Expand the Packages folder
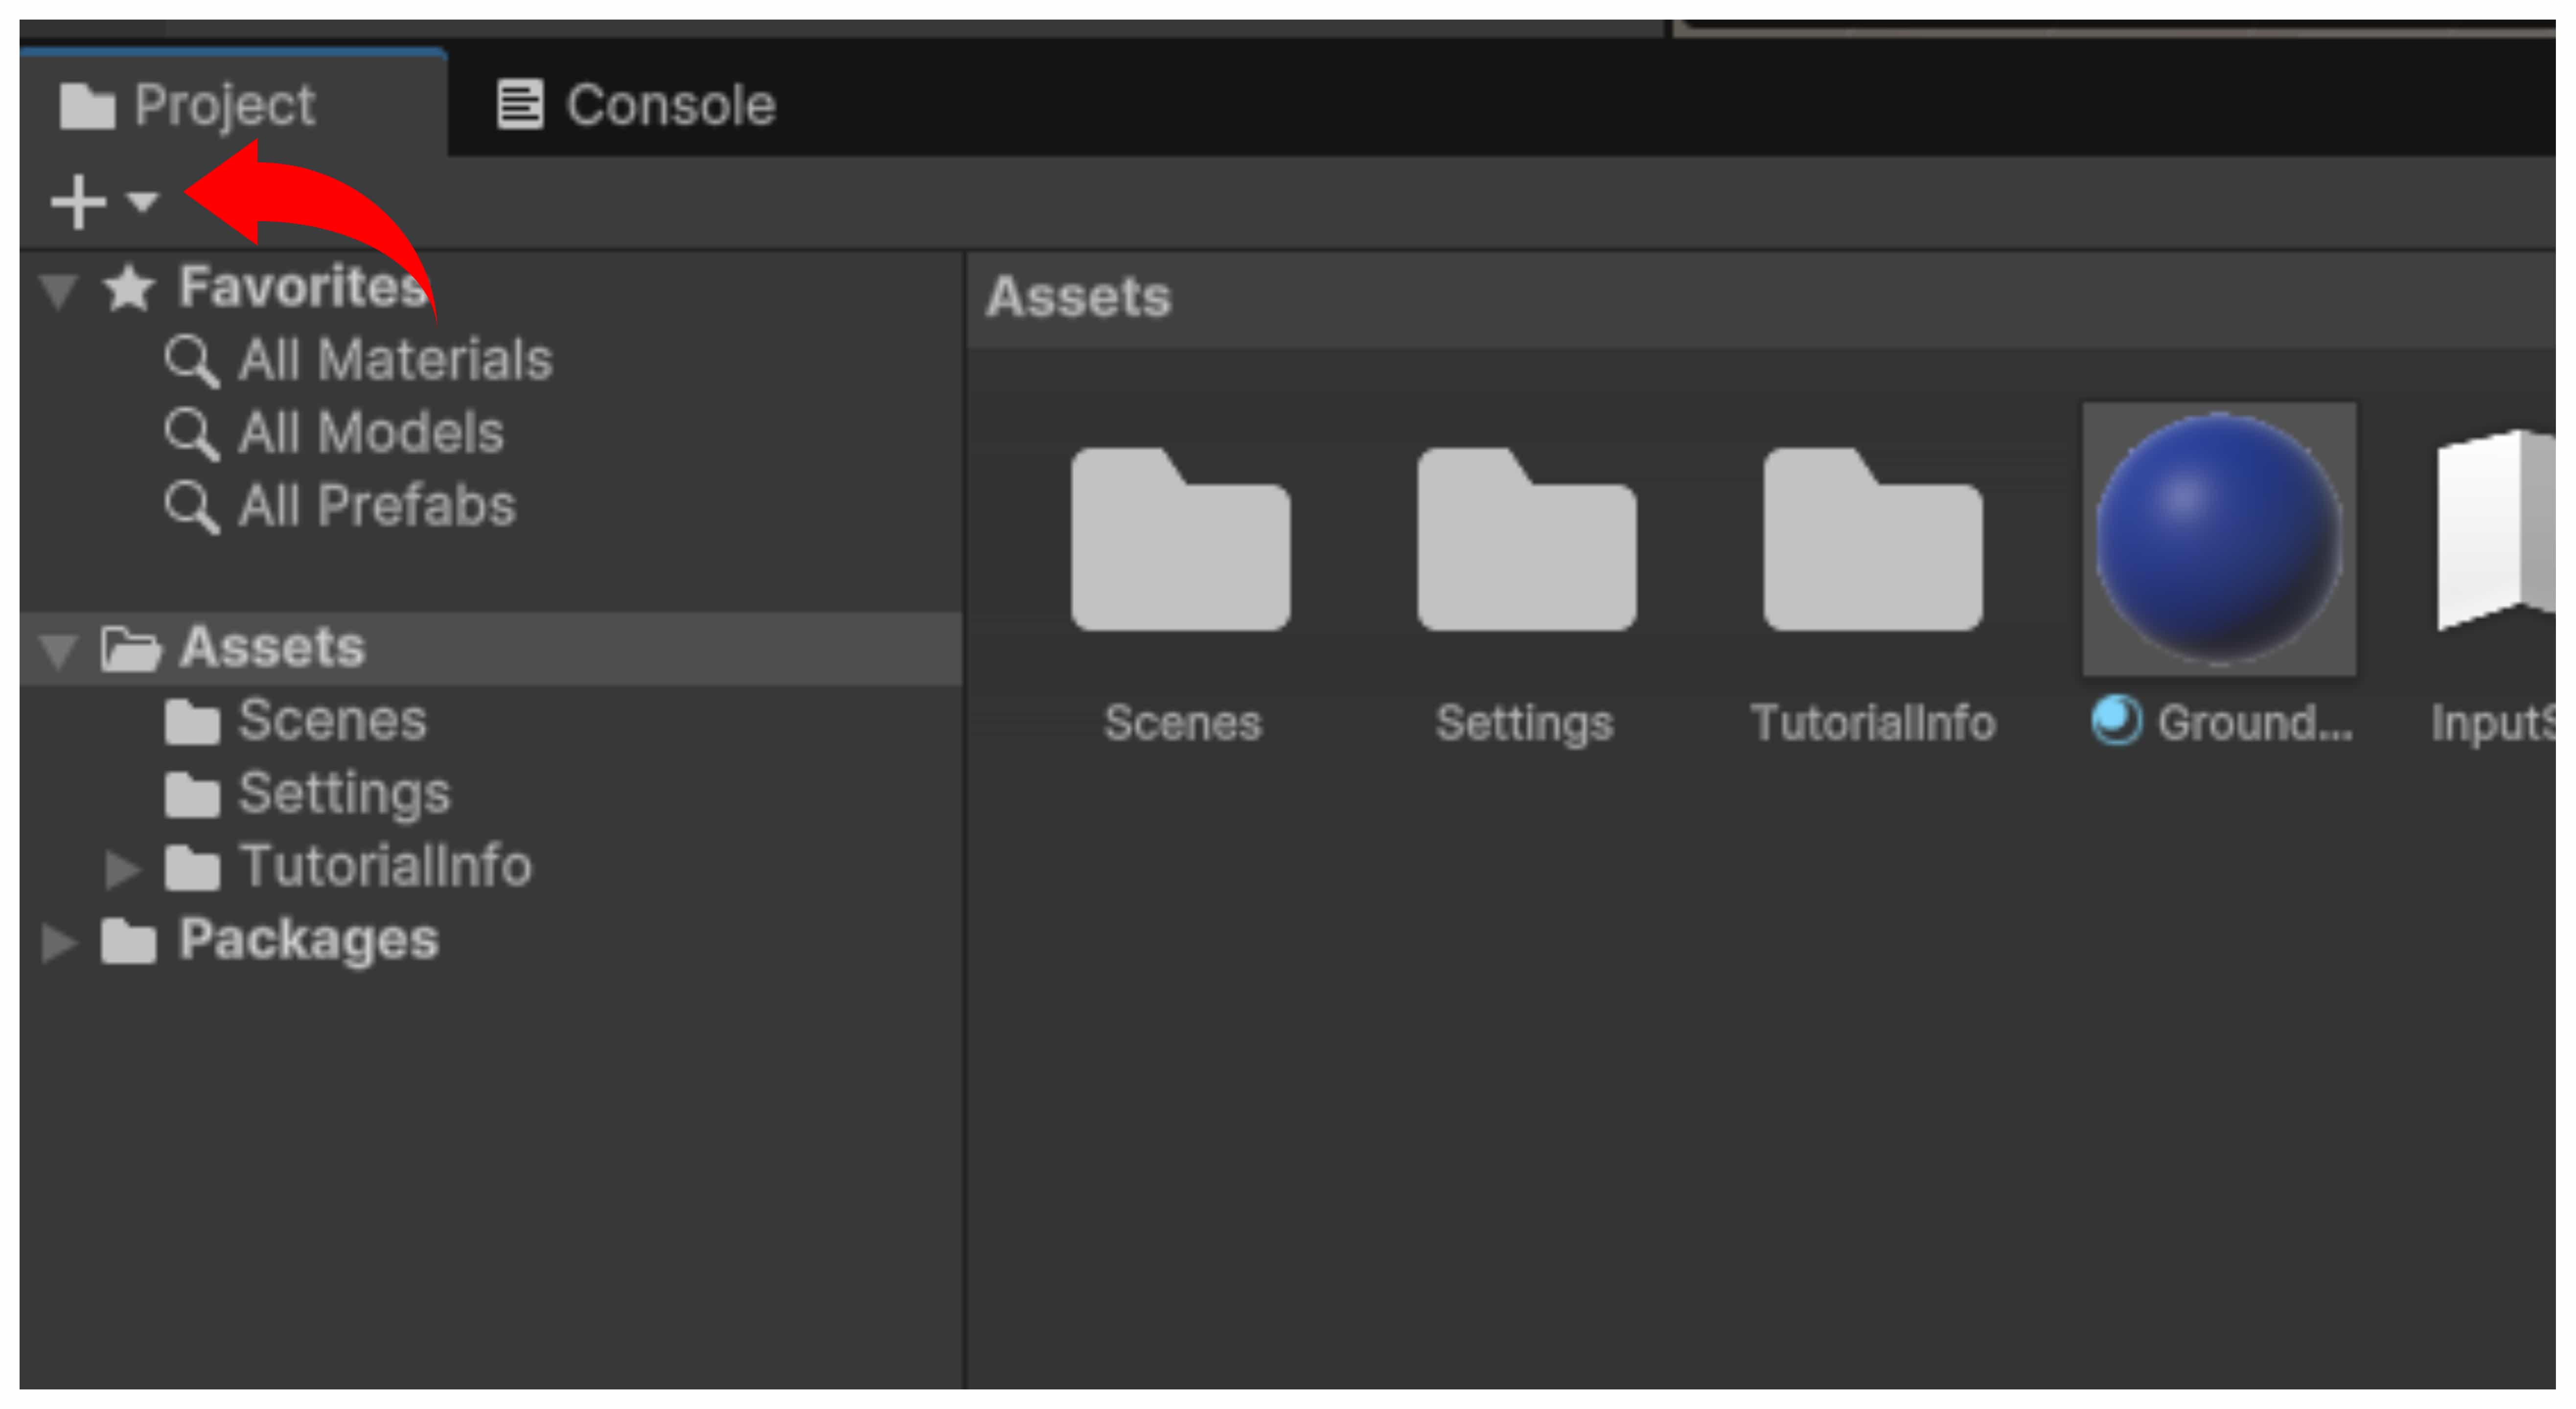 pyautogui.click(x=58, y=941)
